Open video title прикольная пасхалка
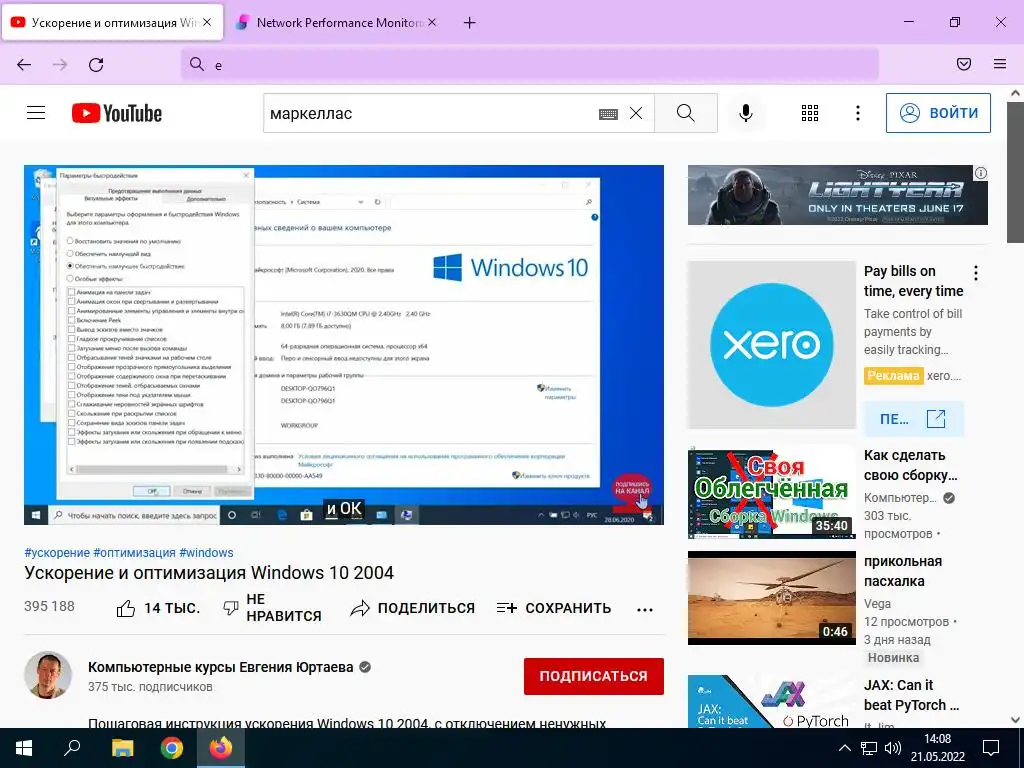Image resolution: width=1024 pixels, height=768 pixels. [x=903, y=571]
